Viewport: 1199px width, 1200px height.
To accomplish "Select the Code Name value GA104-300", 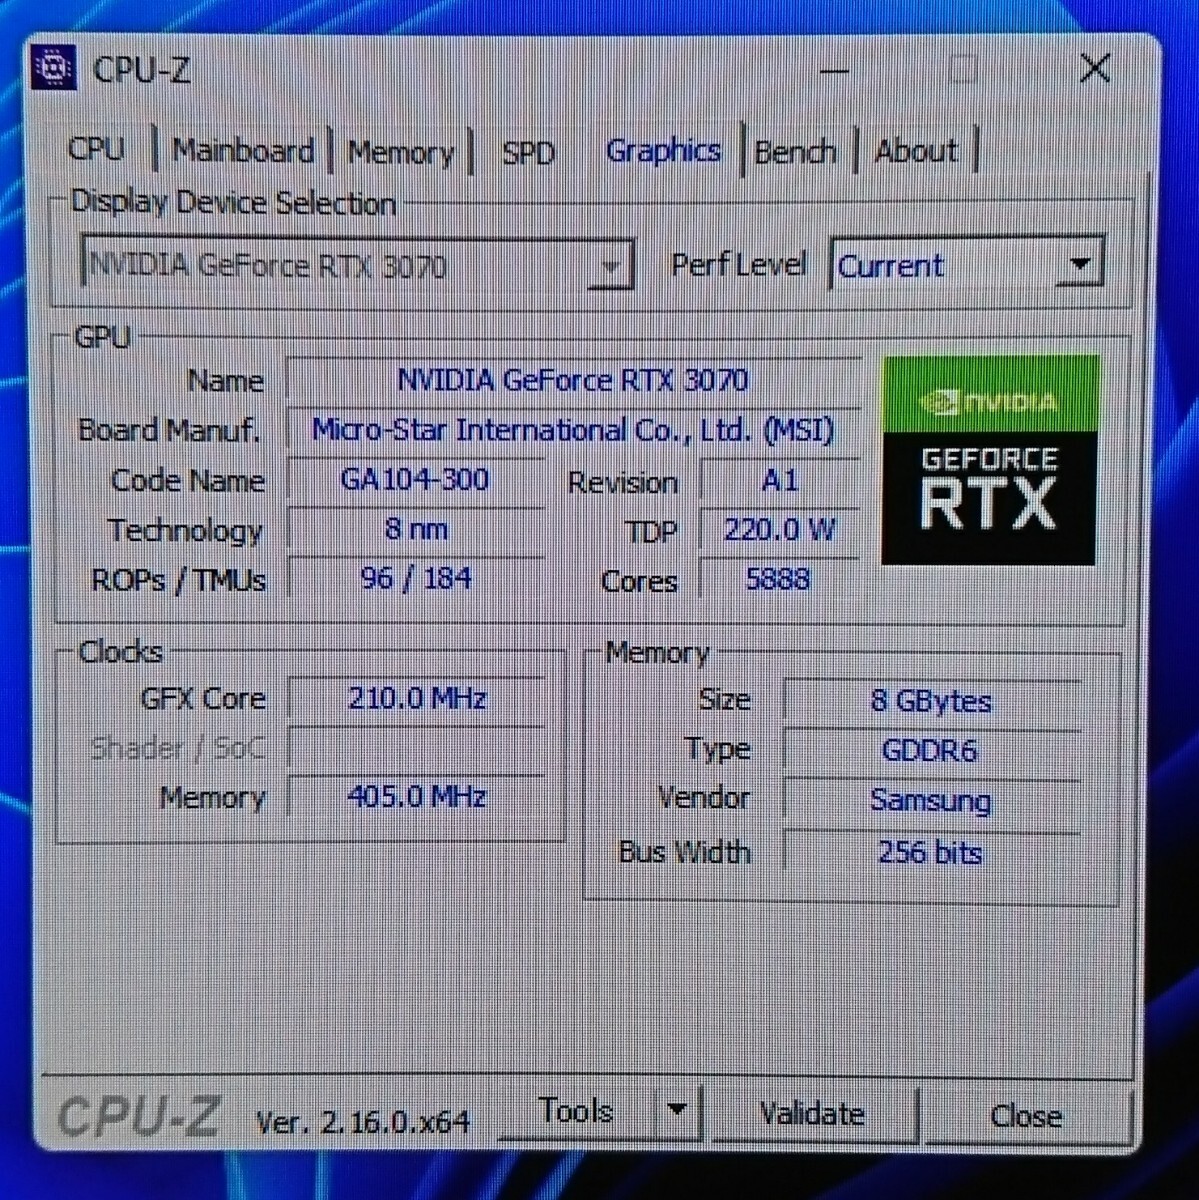I will point(415,479).
